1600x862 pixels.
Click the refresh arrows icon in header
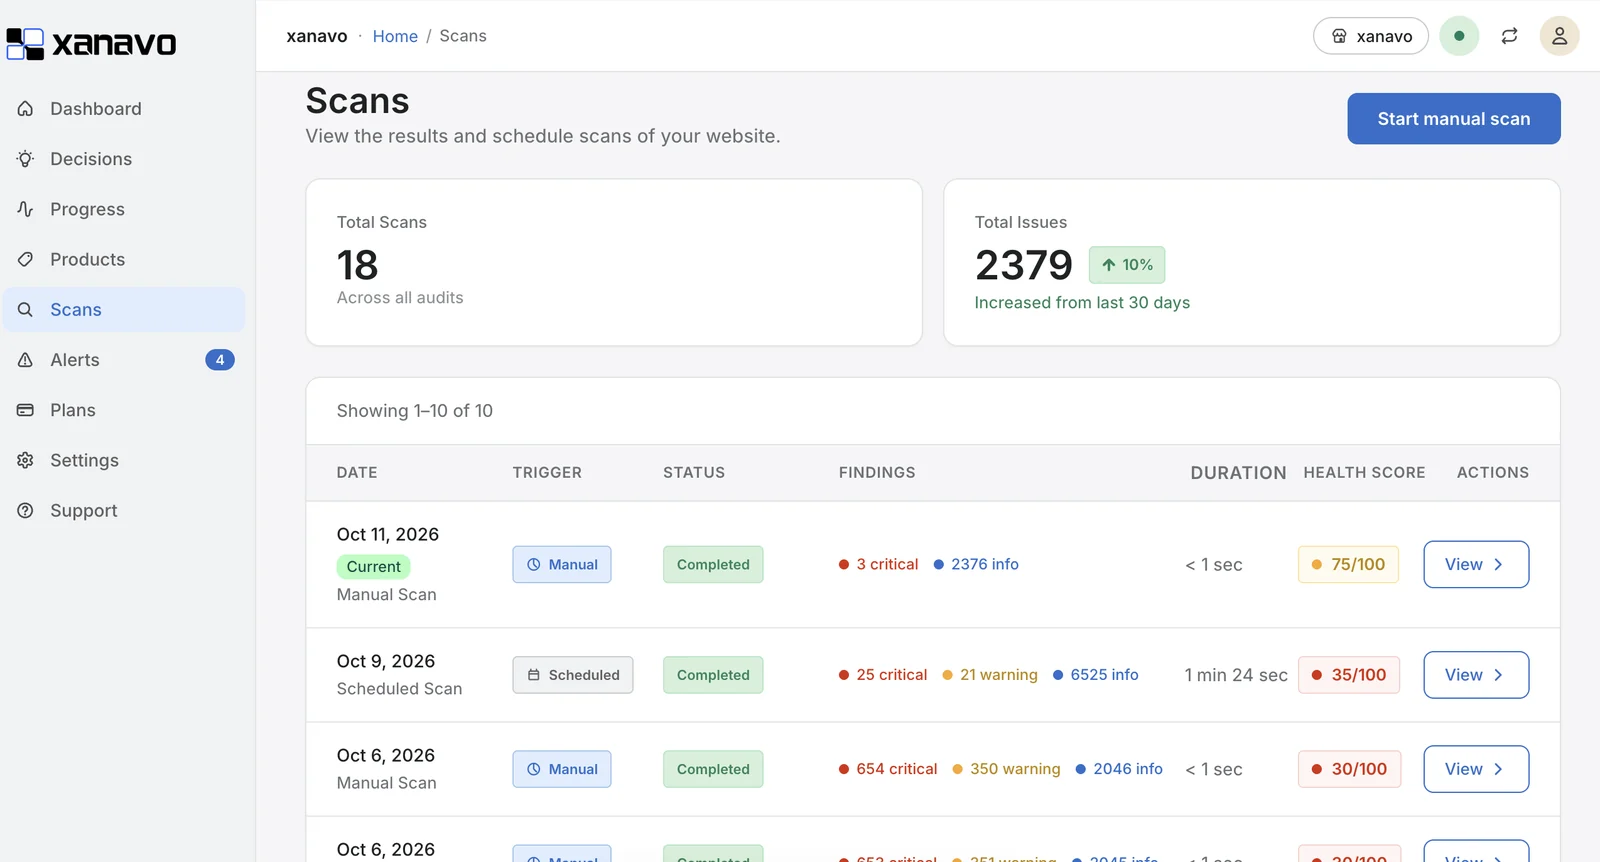[x=1509, y=36]
